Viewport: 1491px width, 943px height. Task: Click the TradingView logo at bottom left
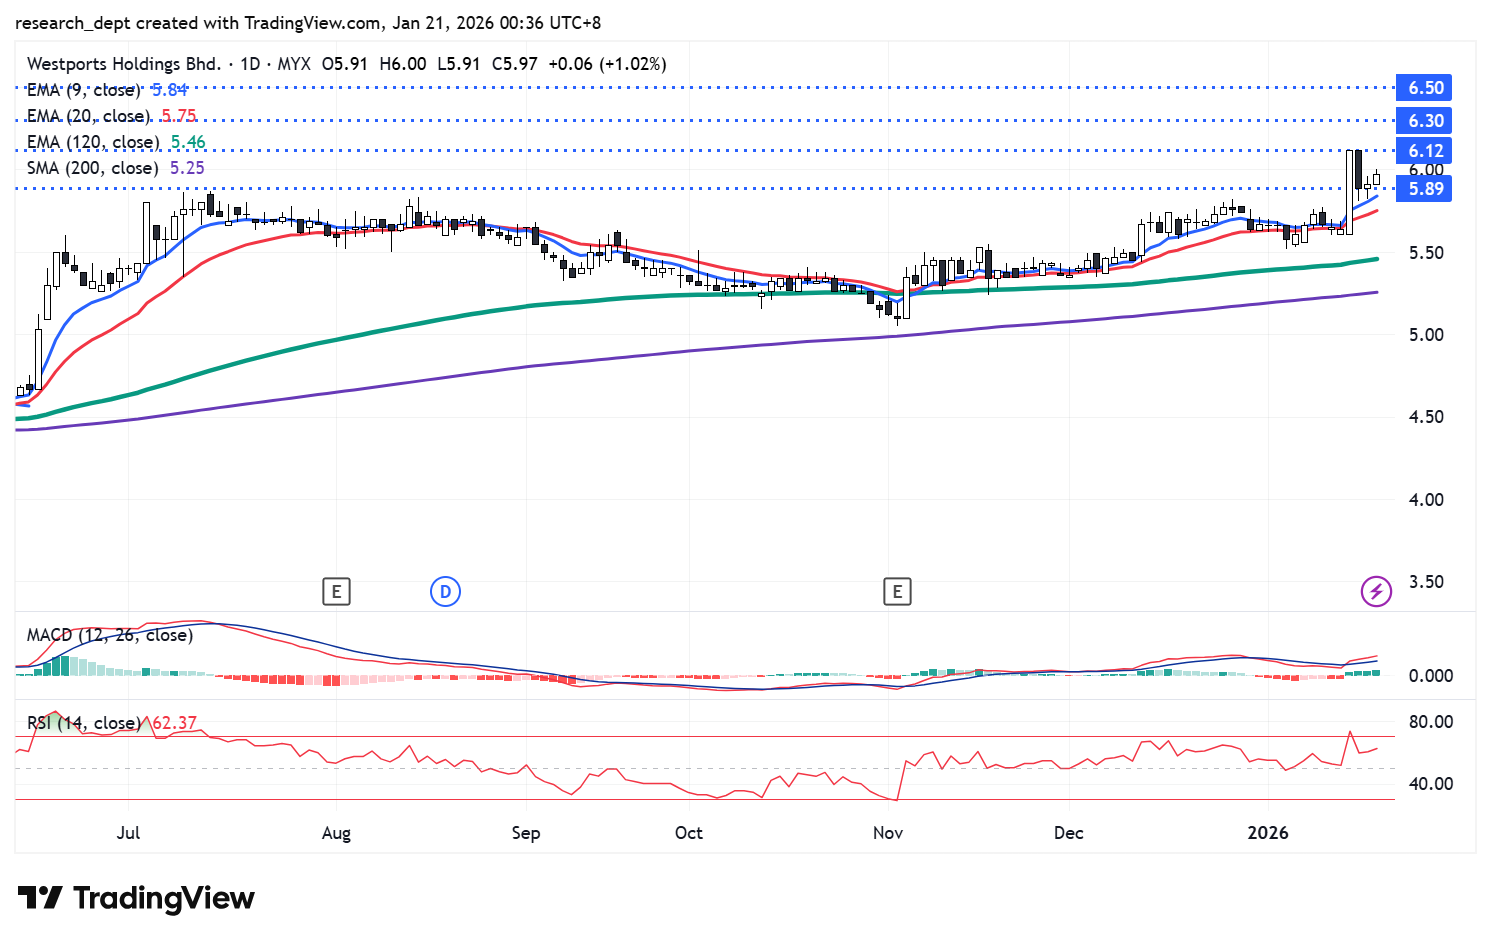pyautogui.click(x=136, y=898)
